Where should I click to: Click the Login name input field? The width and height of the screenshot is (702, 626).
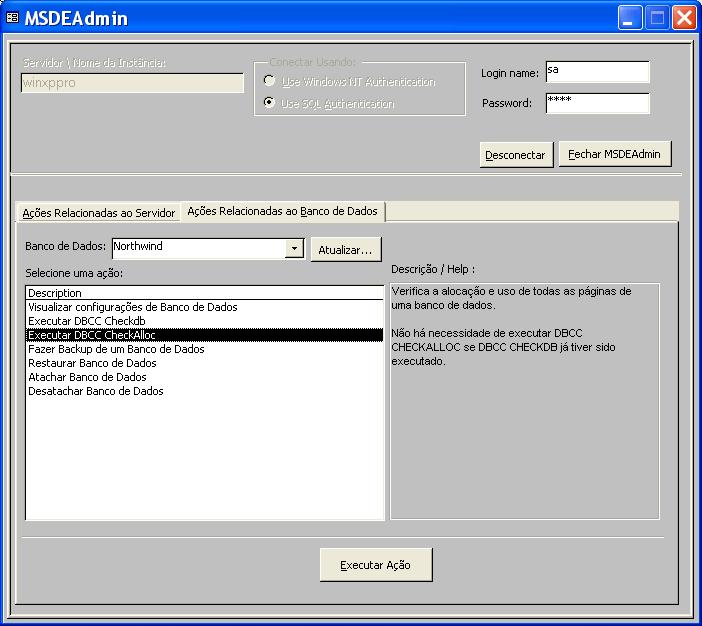coord(597,72)
